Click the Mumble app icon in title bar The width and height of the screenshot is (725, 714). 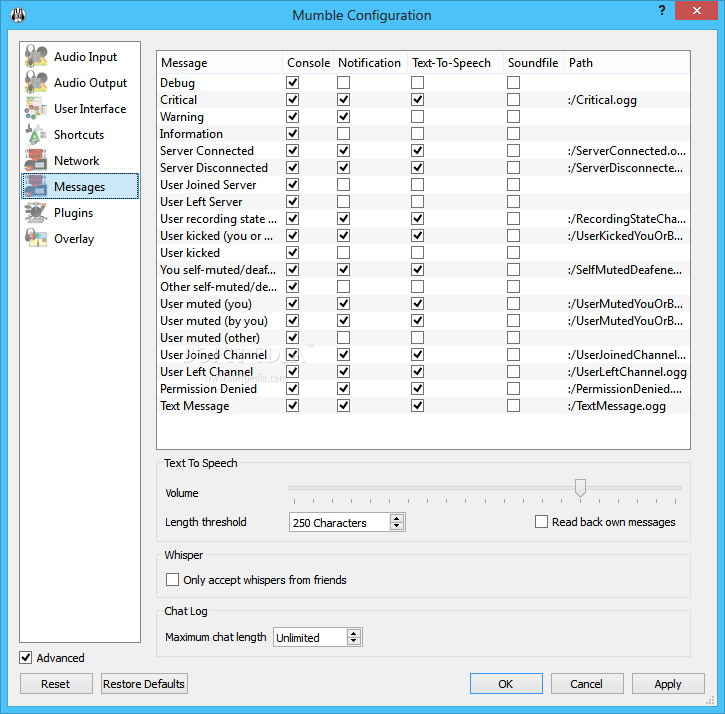coord(18,15)
